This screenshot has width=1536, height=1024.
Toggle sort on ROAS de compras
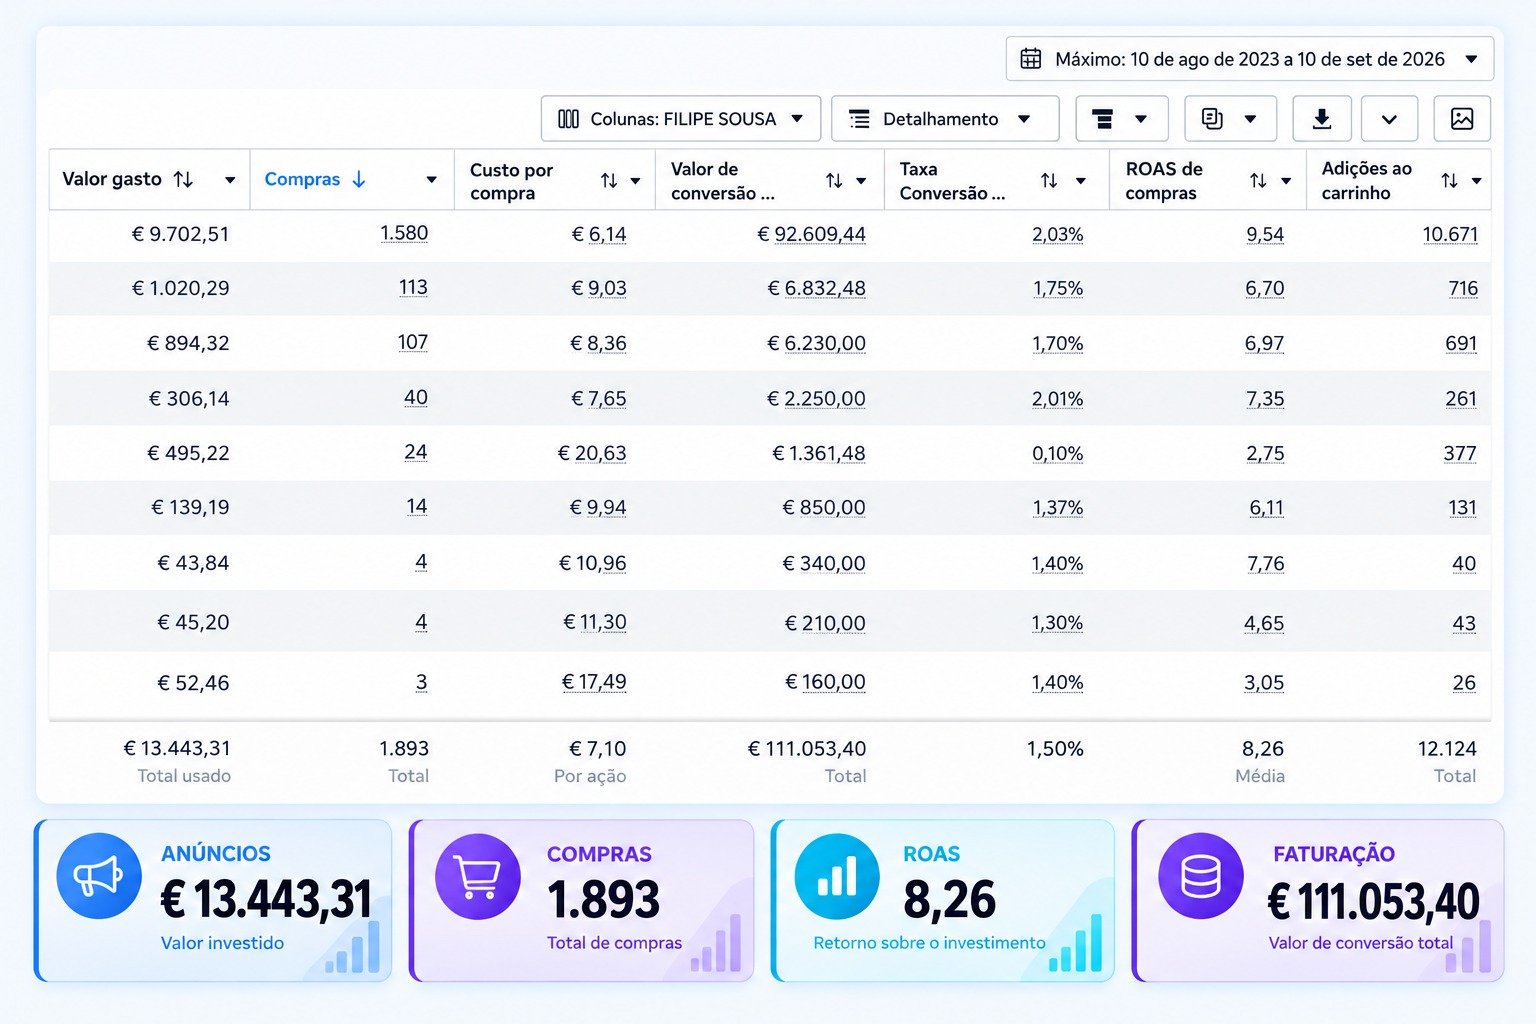pos(1258,180)
